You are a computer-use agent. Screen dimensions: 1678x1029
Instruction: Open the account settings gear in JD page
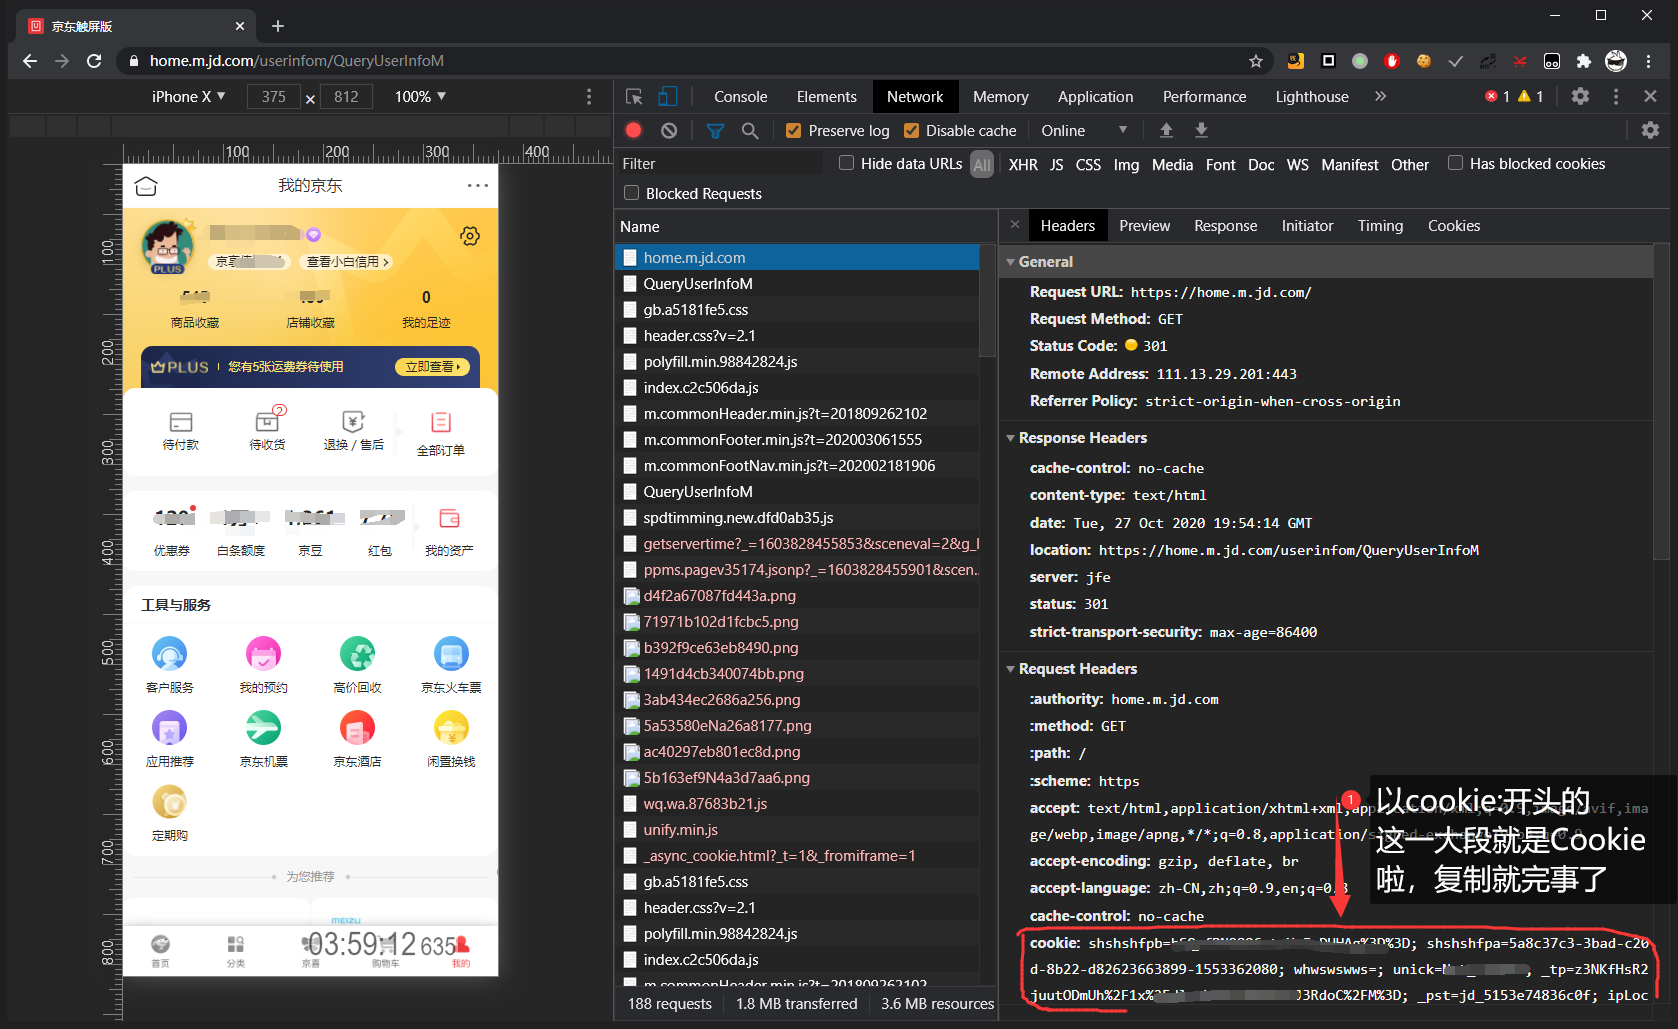coord(470,236)
